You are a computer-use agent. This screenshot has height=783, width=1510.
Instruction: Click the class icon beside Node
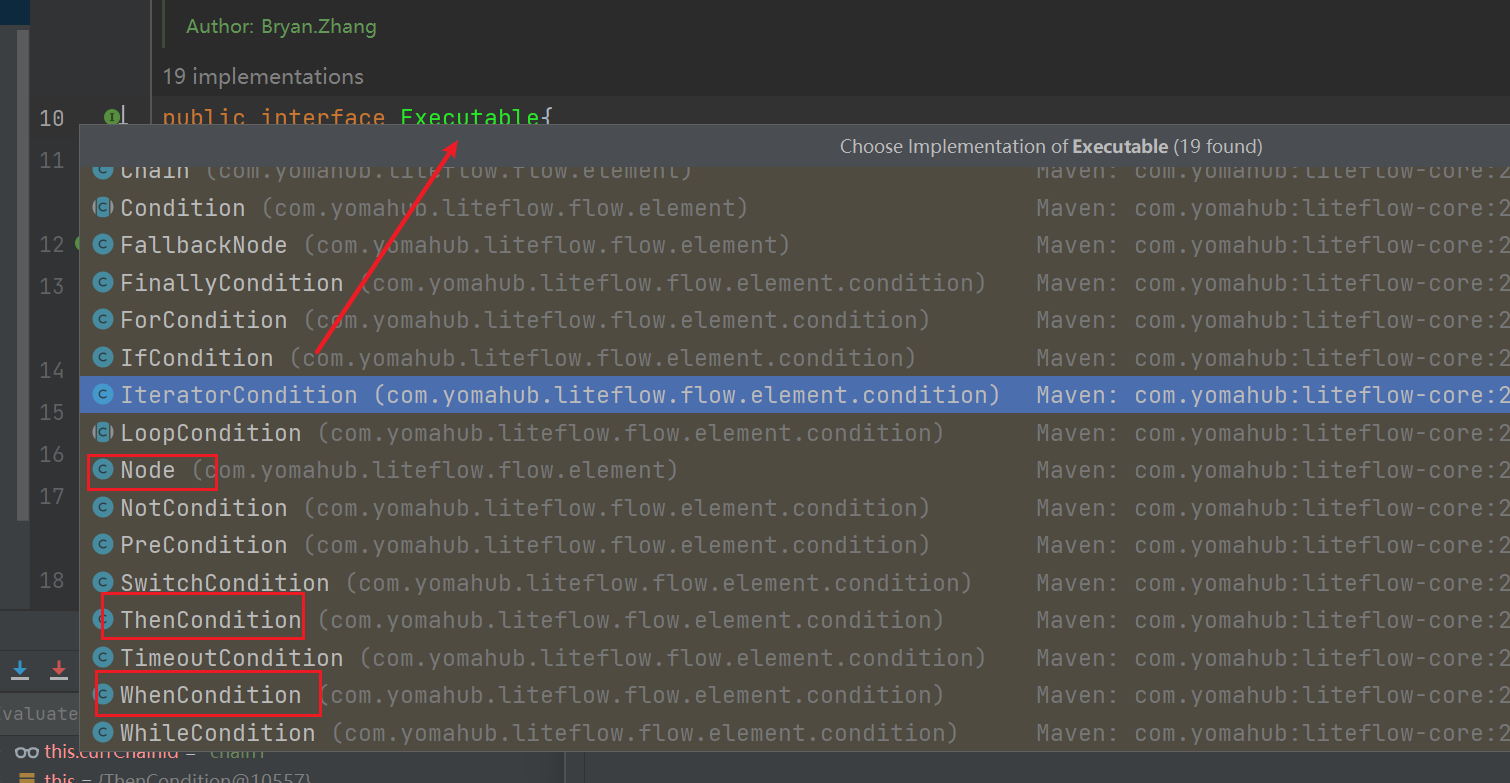click(103, 470)
